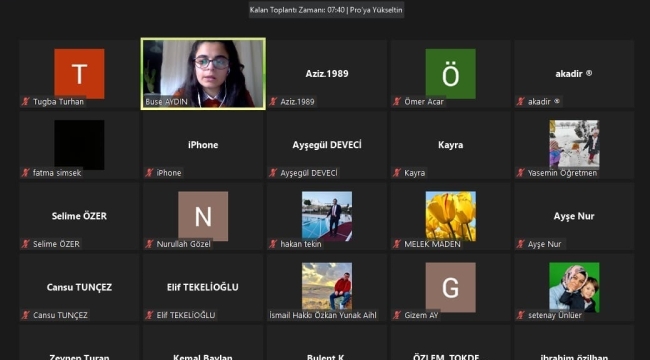650x360 pixels.
Task: Click the large centered Kayra name
Action: (x=451, y=145)
